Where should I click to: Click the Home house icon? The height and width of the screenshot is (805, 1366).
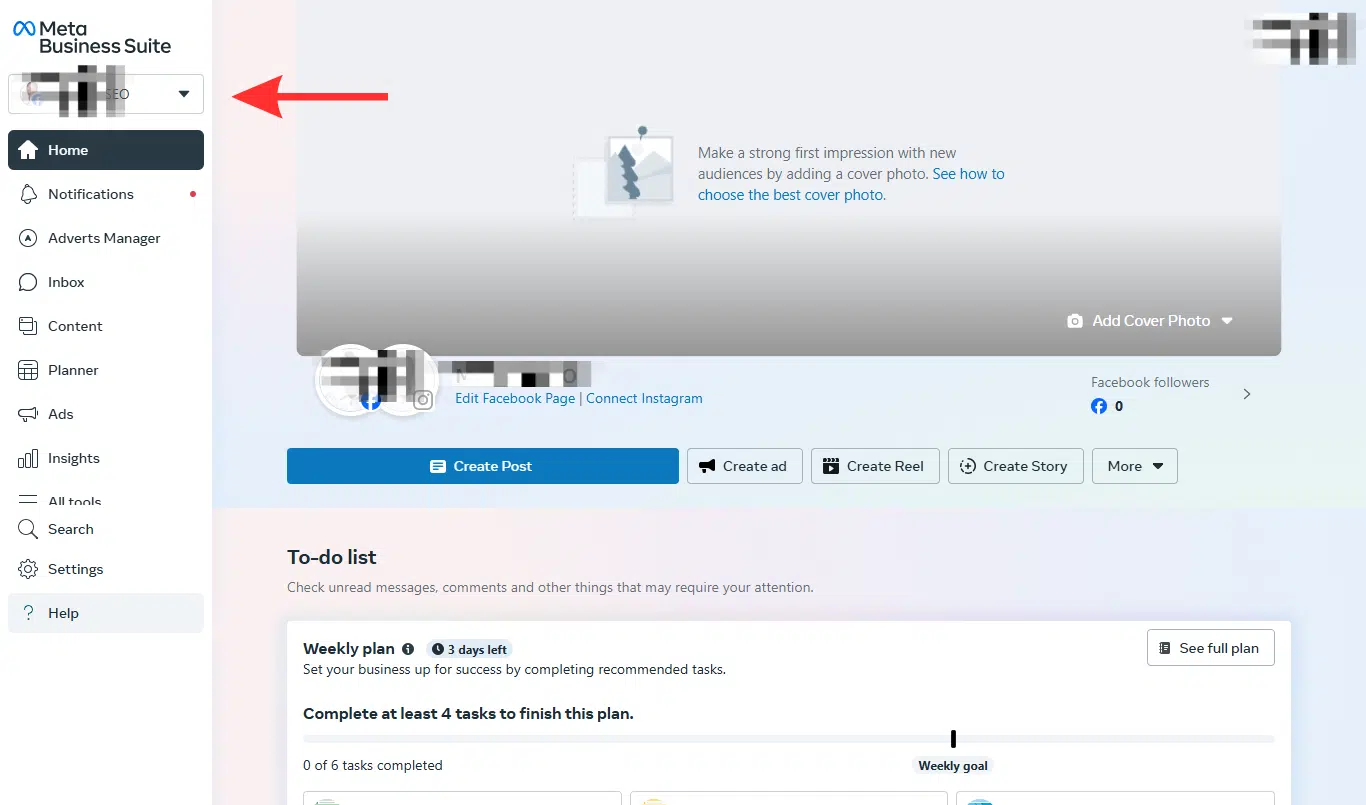click(x=28, y=150)
